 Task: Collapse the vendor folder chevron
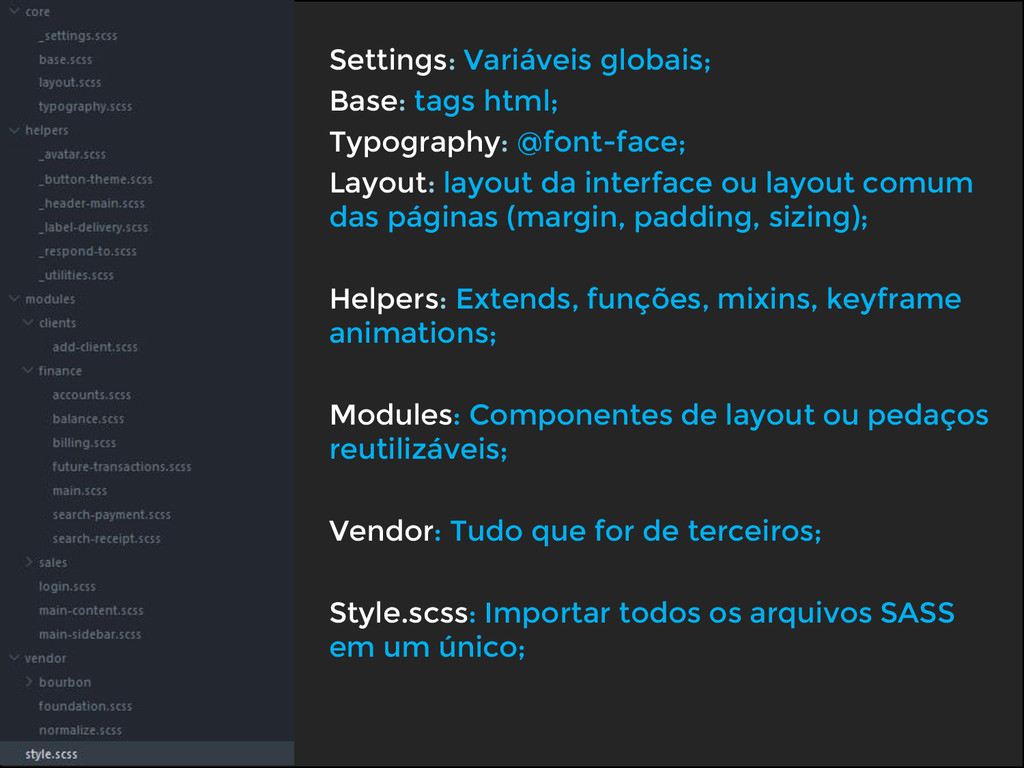(x=14, y=658)
